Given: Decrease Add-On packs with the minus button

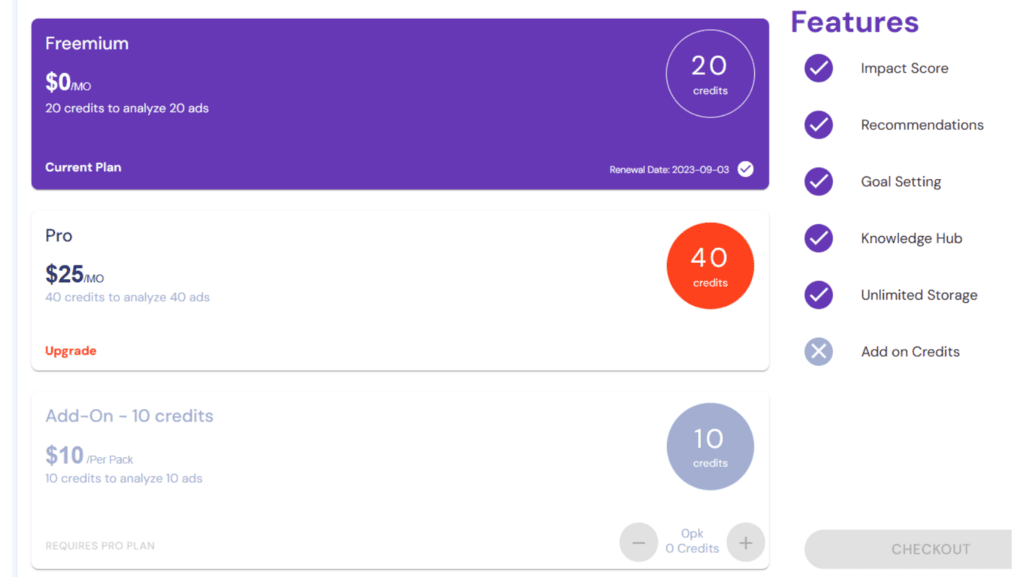Looking at the screenshot, I should [x=639, y=542].
